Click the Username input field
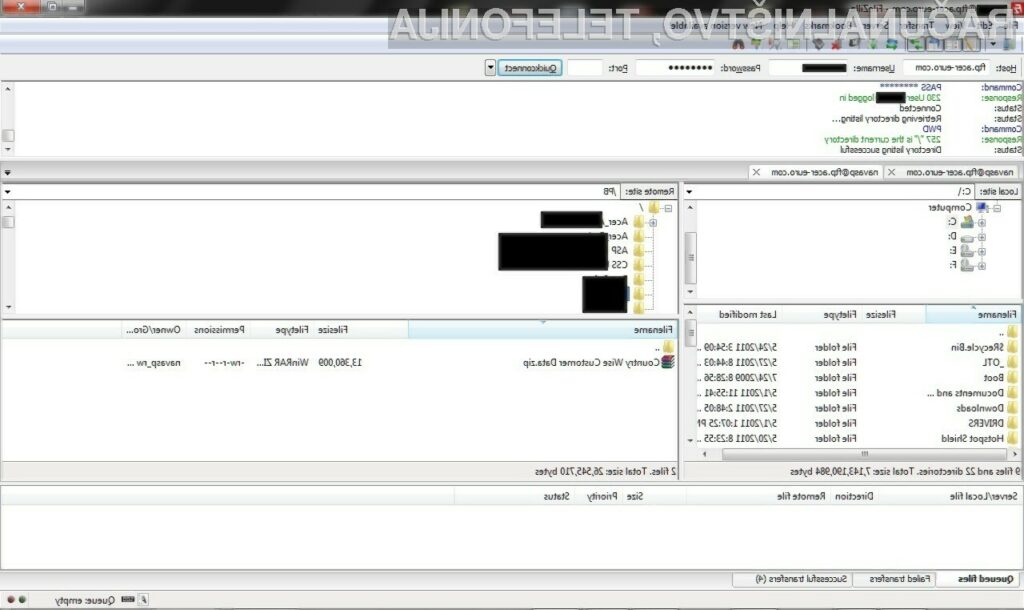This screenshot has height=610, width=1024. pyautogui.click(x=807, y=67)
